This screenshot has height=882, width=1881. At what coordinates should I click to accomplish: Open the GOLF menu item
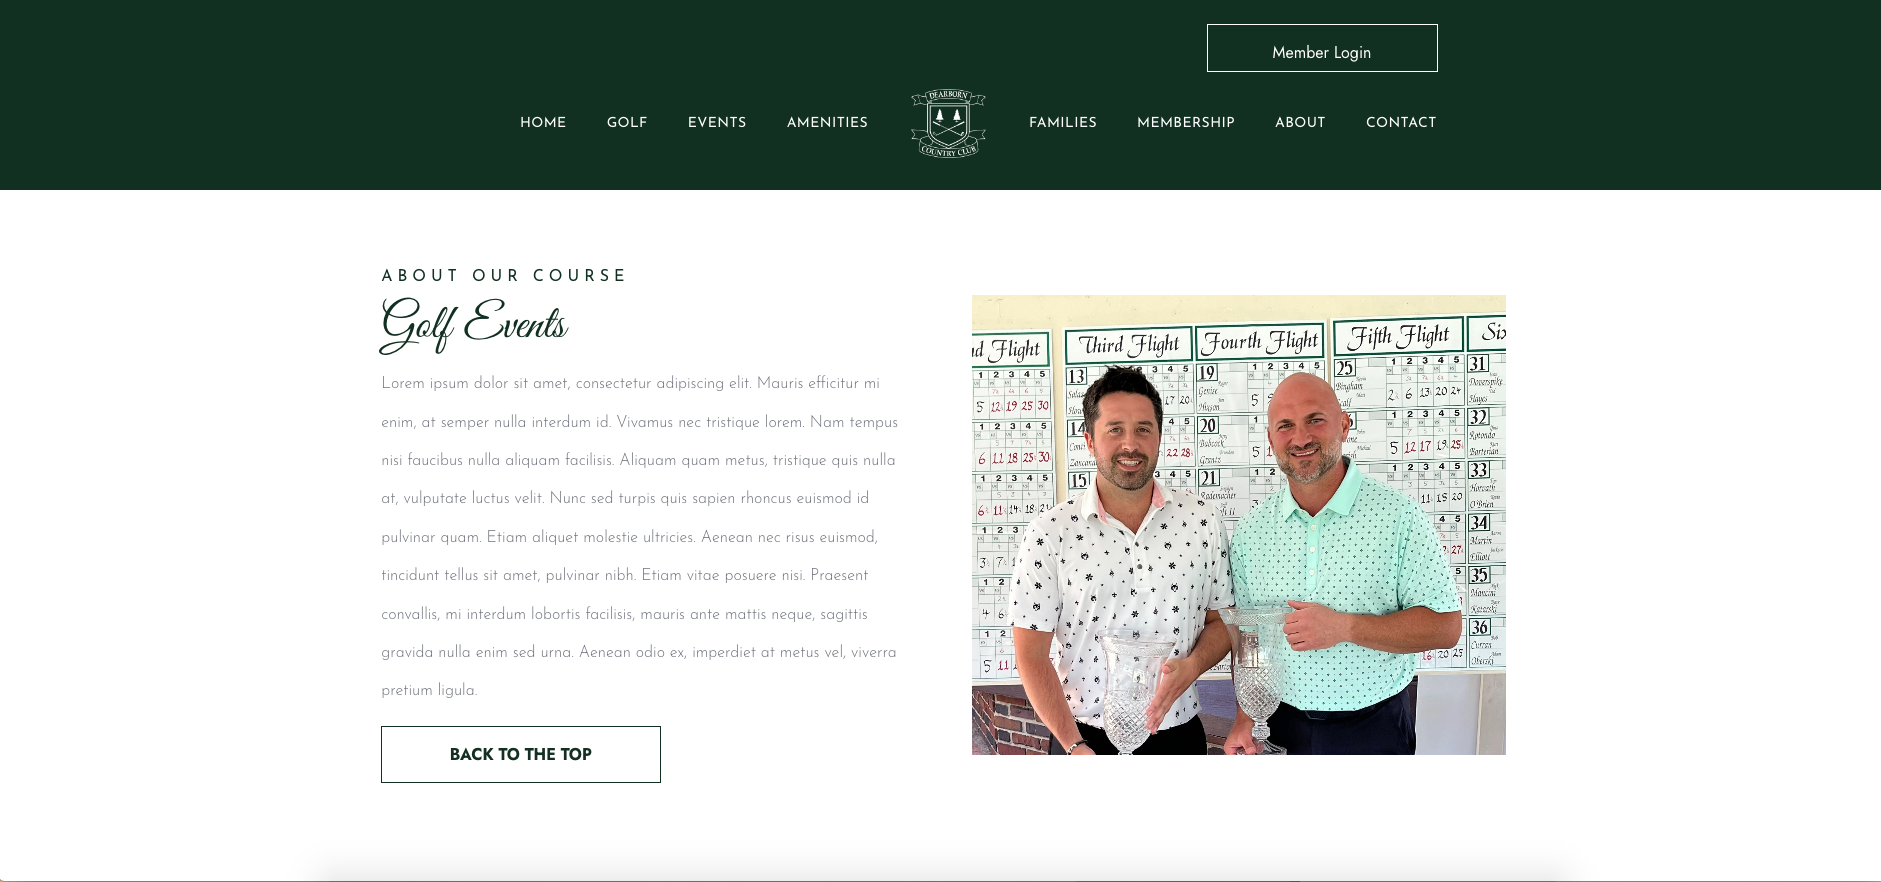click(627, 122)
